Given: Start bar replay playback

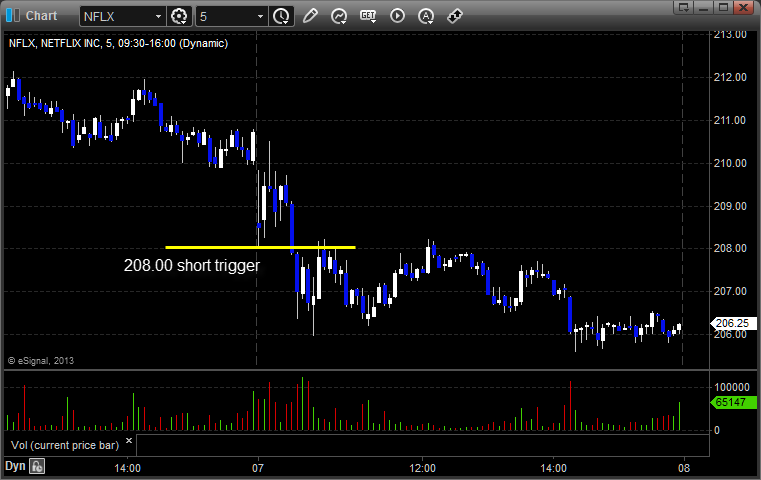Looking at the screenshot, I should click(x=397, y=16).
